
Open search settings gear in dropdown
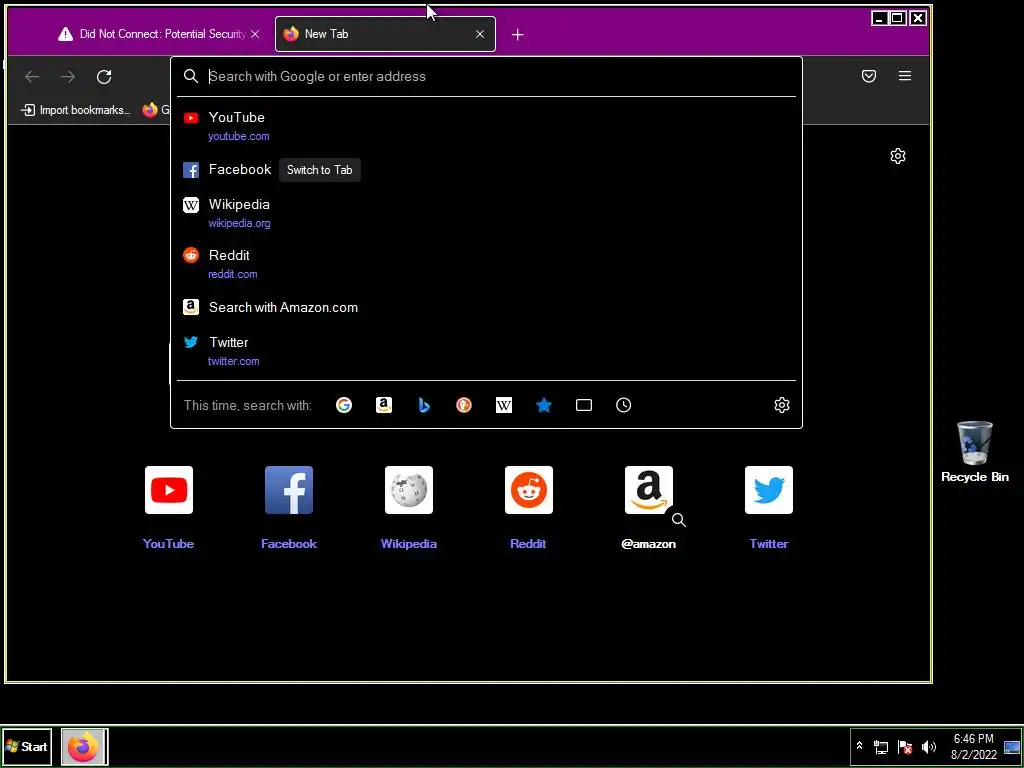pyautogui.click(x=782, y=405)
